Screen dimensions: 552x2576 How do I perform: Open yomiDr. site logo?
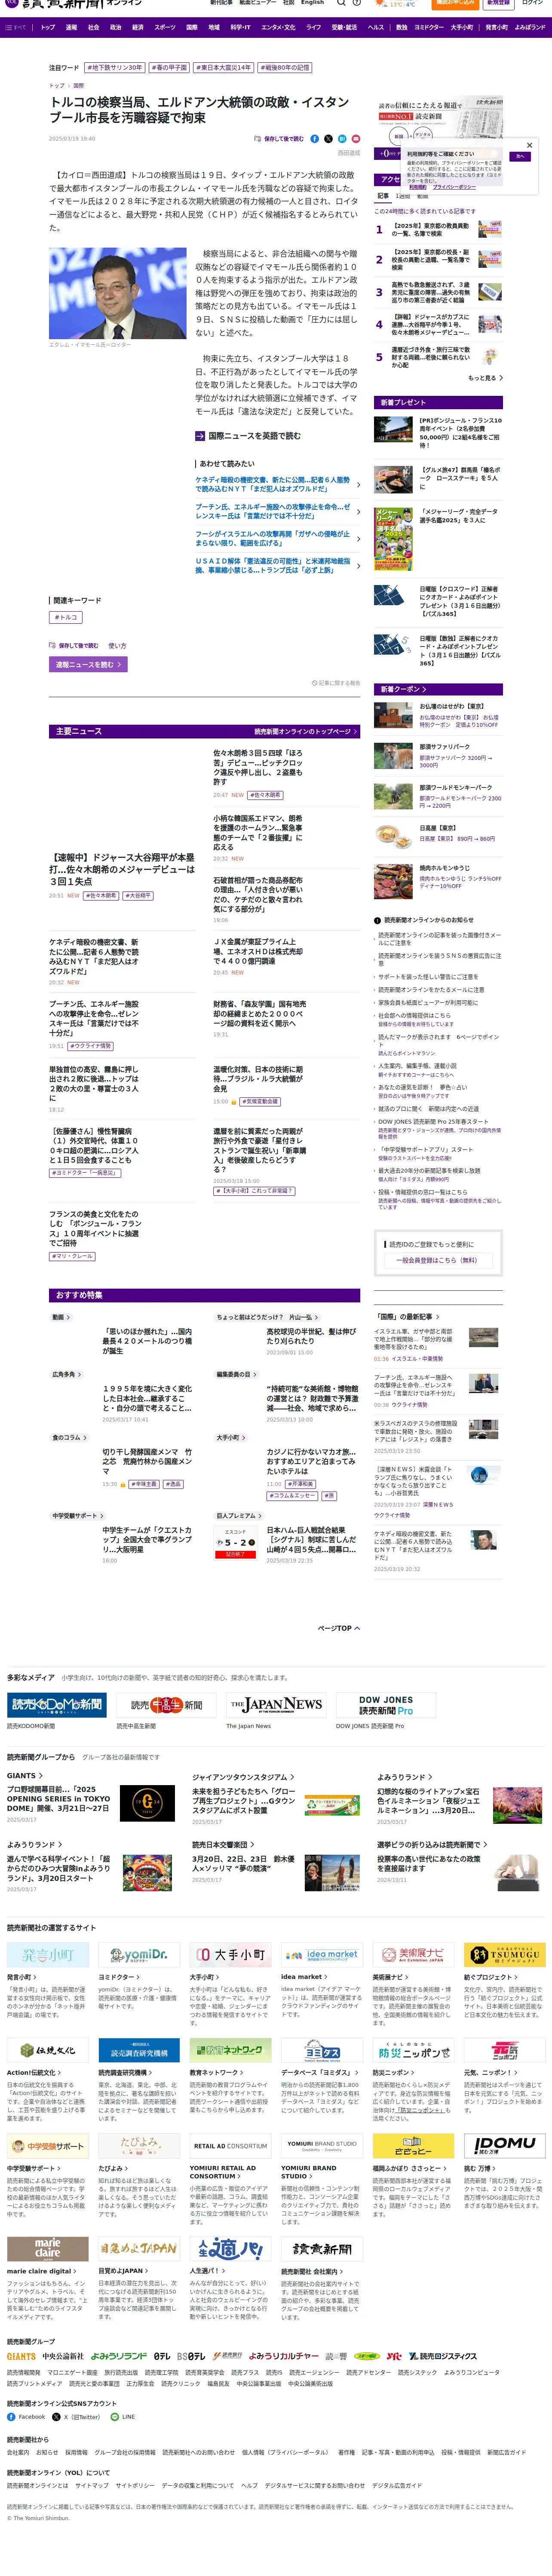tap(139, 1954)
